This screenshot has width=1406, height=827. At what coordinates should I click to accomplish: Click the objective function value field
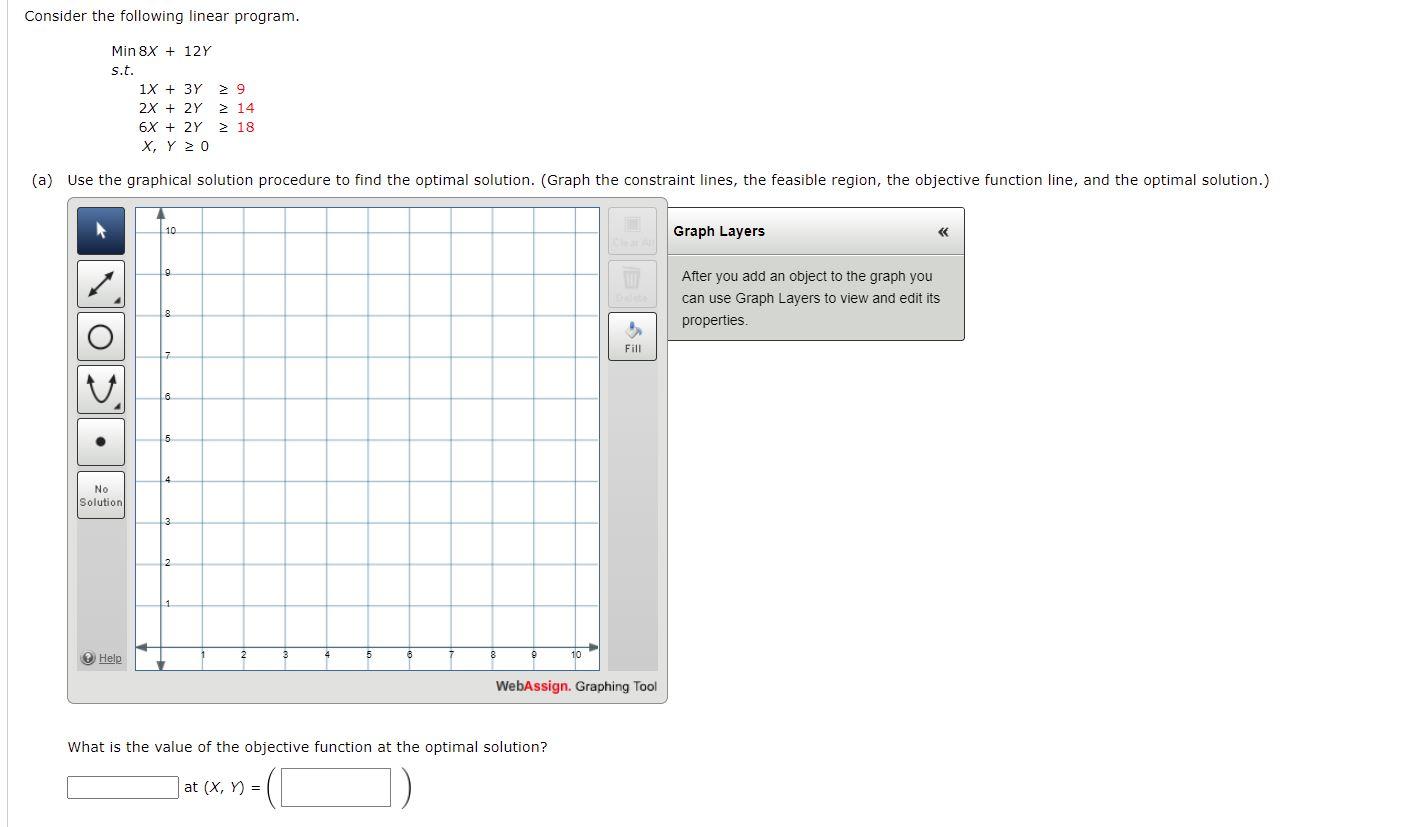click(122, 787)
